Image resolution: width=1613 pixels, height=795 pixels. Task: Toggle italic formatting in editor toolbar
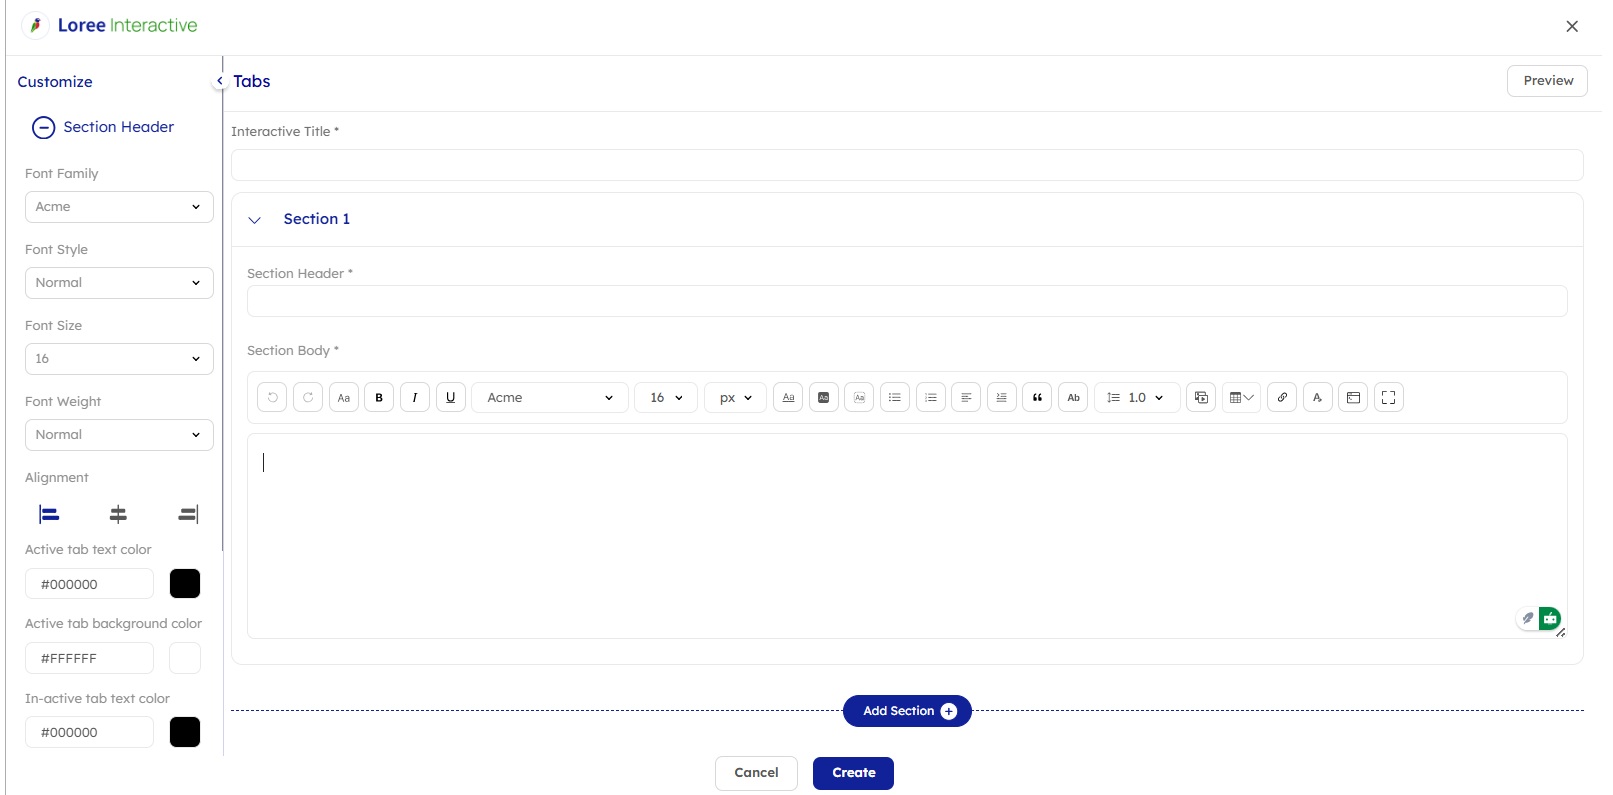point(415,398)
